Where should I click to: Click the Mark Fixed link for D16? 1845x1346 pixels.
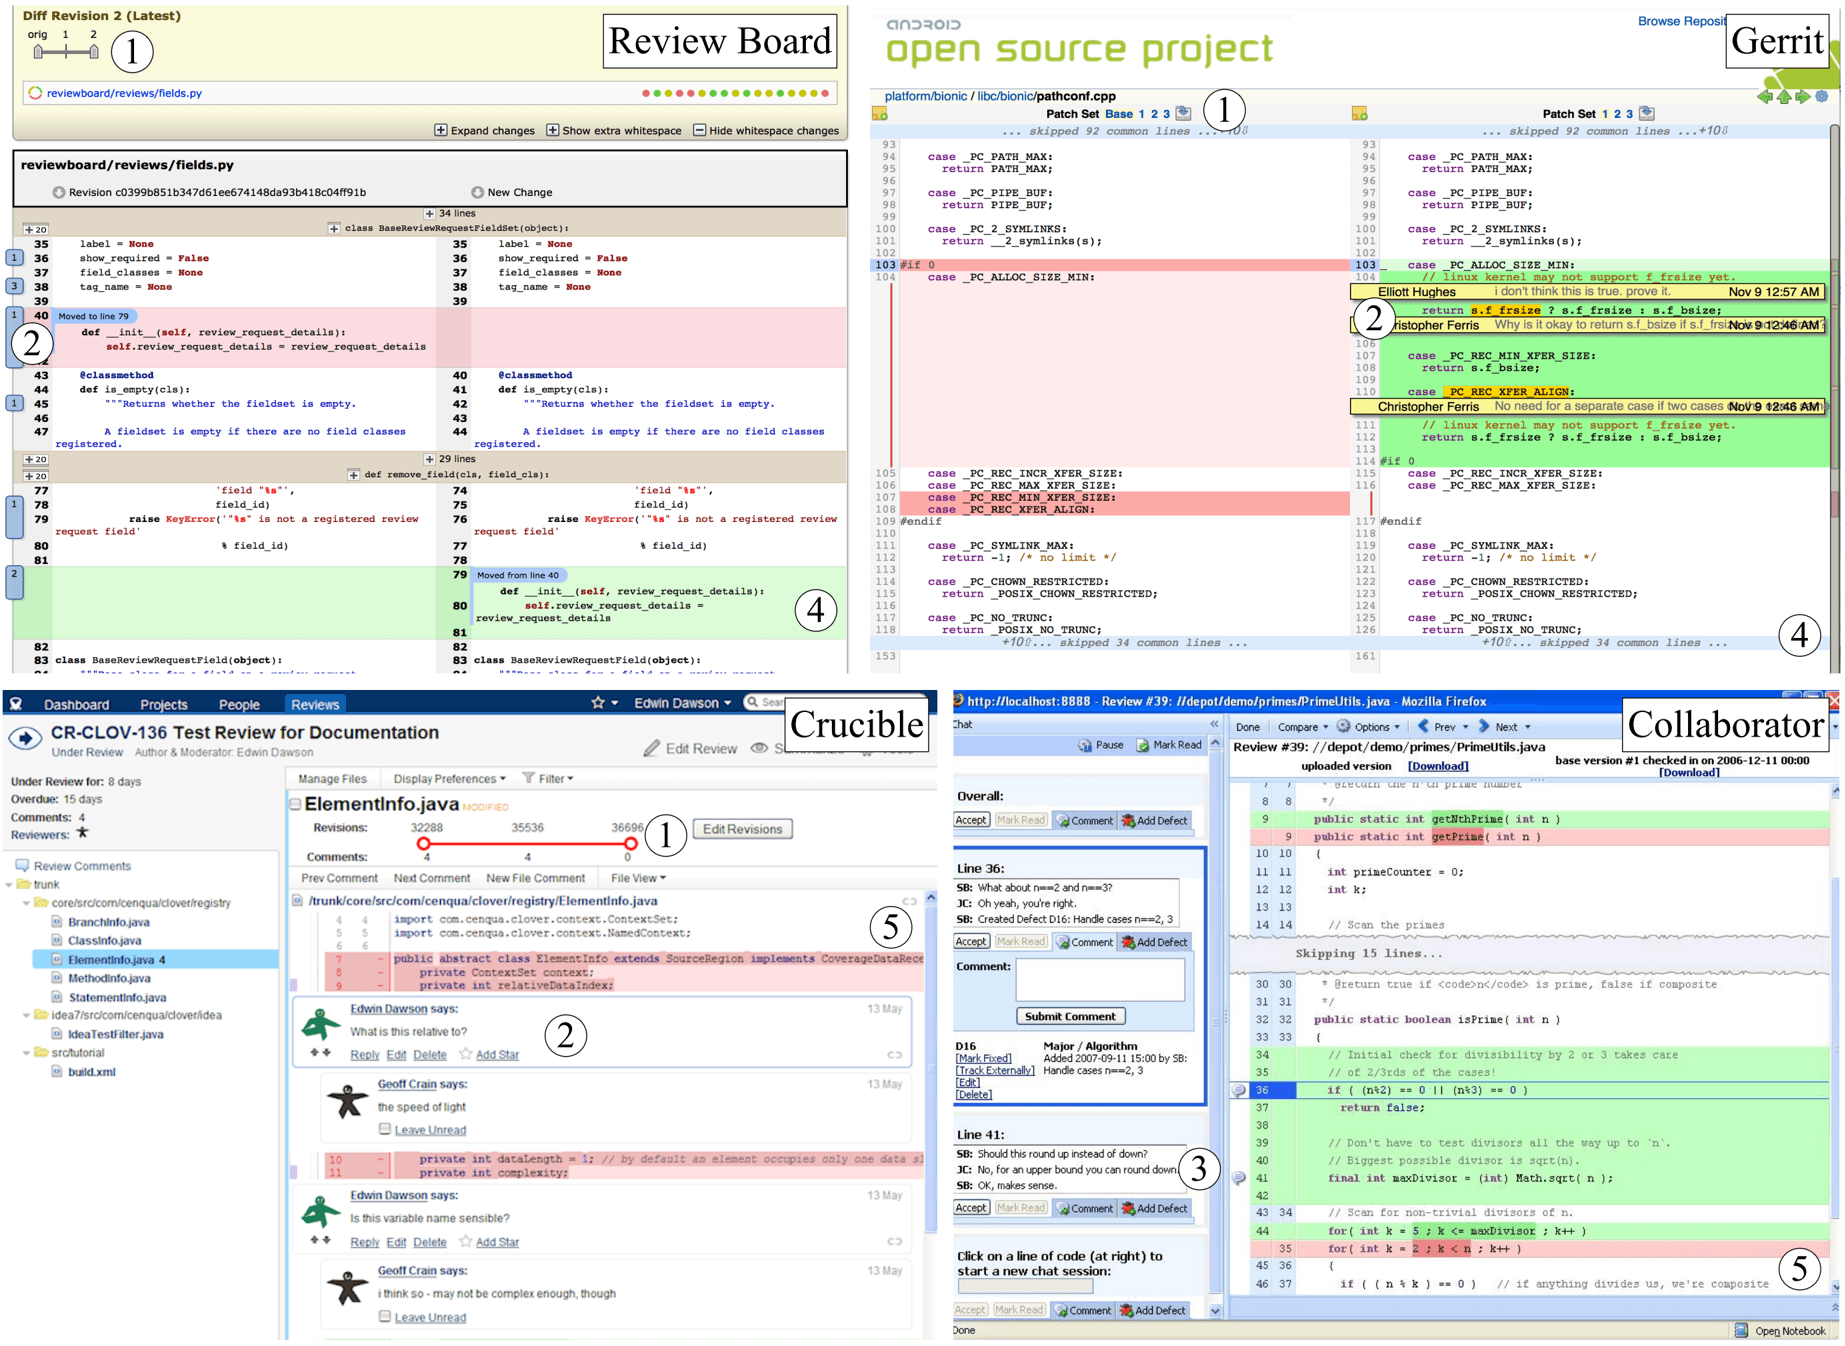click(983, 1058)
